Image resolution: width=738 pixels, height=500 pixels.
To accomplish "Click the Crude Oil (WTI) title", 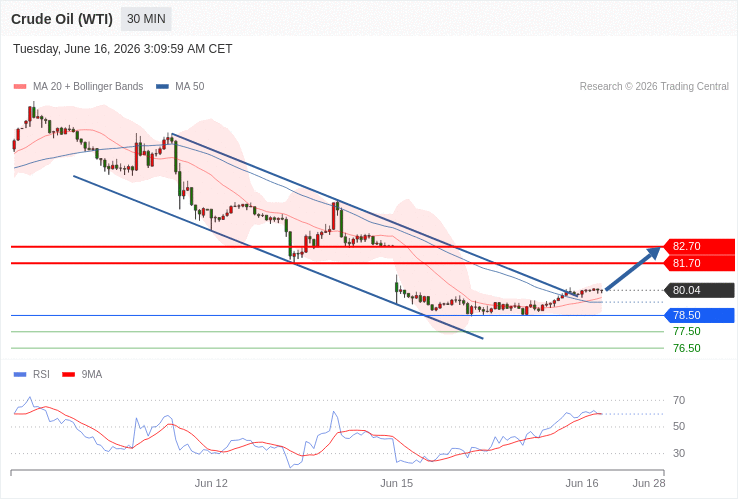I will [x=62, y=19].
